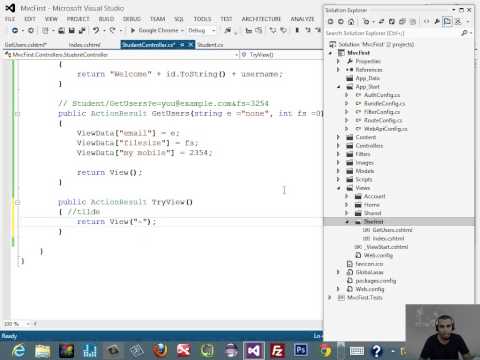Expand the References node
The image size is (480, 360).
click(338, 70)
